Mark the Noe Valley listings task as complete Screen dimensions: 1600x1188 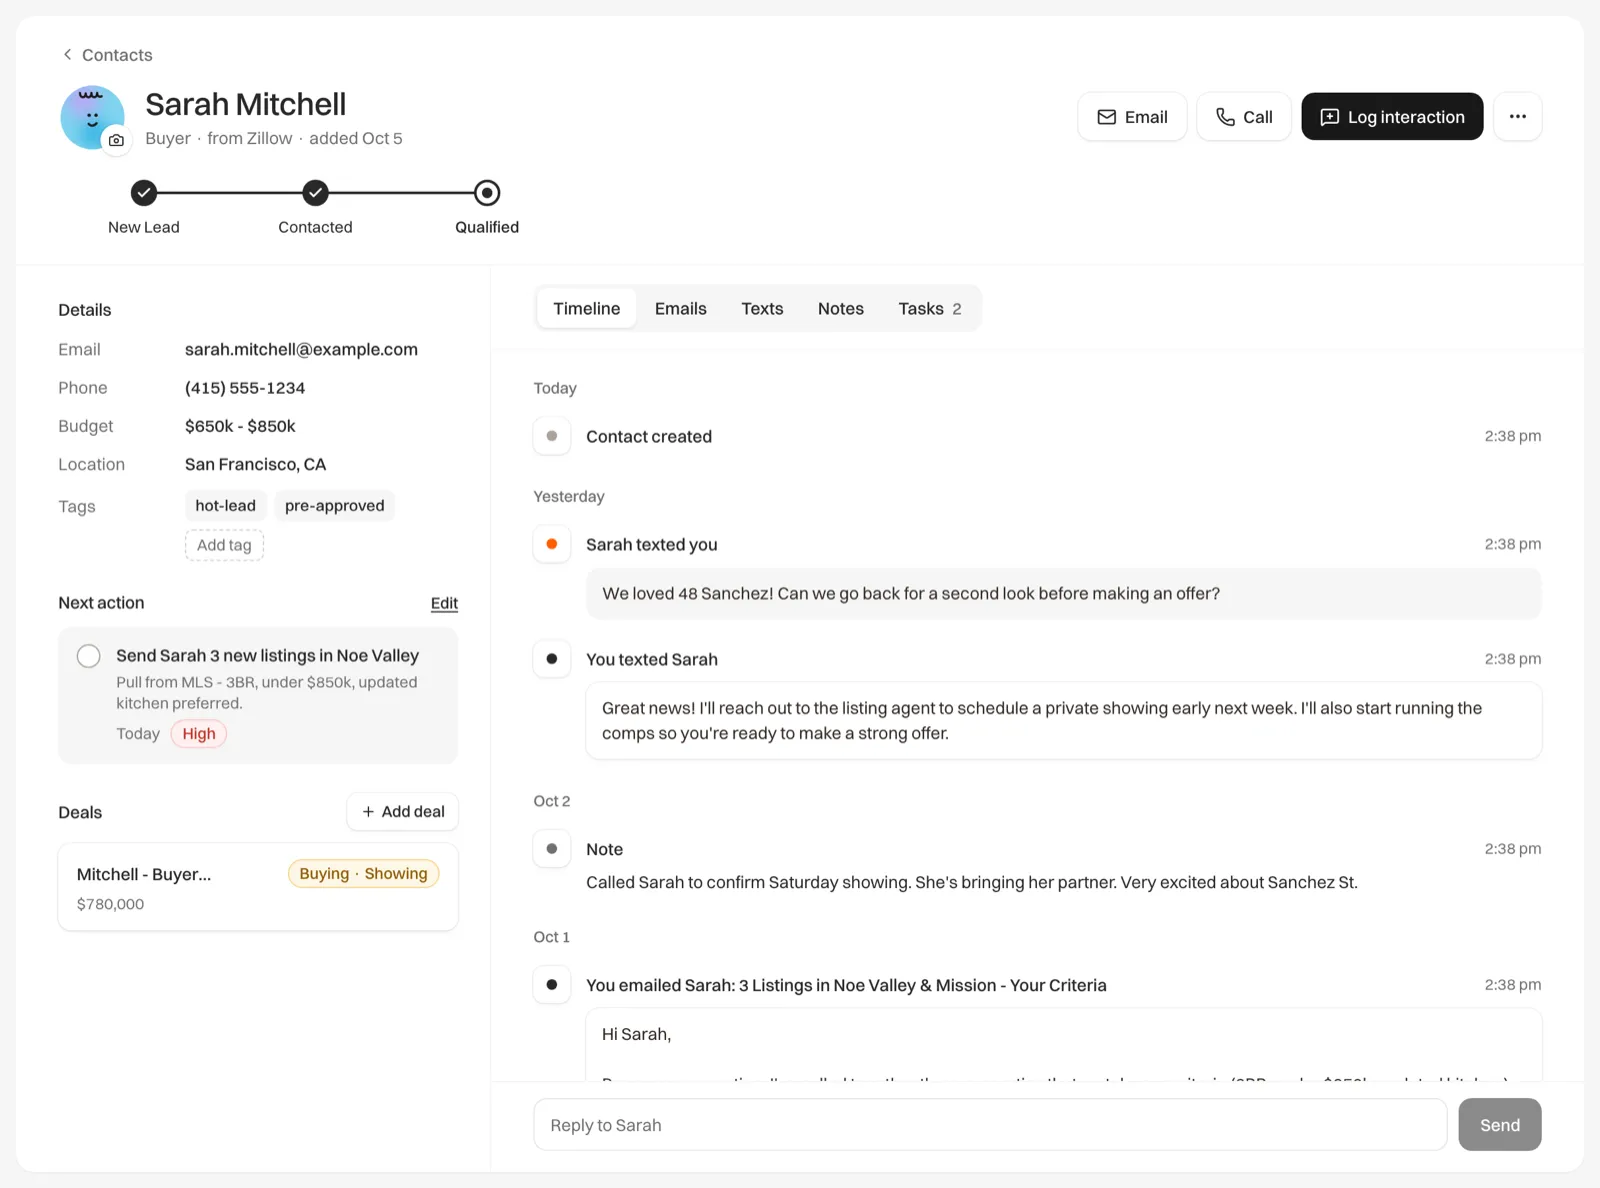point(89,656)
